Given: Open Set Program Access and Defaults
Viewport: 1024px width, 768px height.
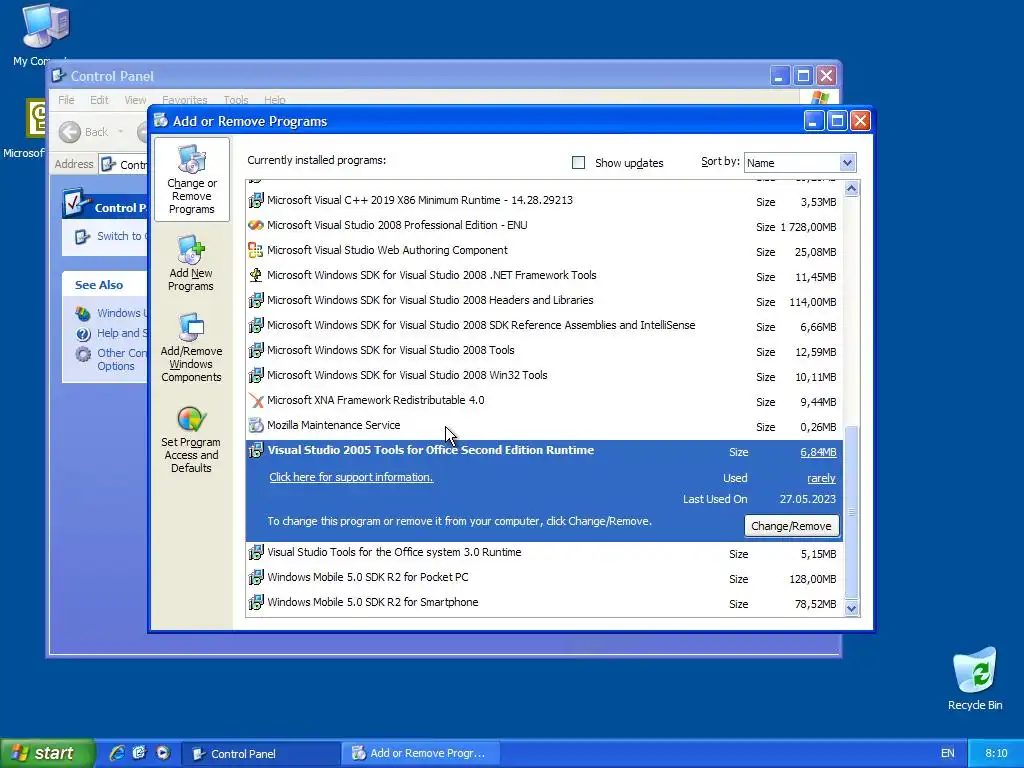Looking at the screenshot, I should click(x=191, y=439).
